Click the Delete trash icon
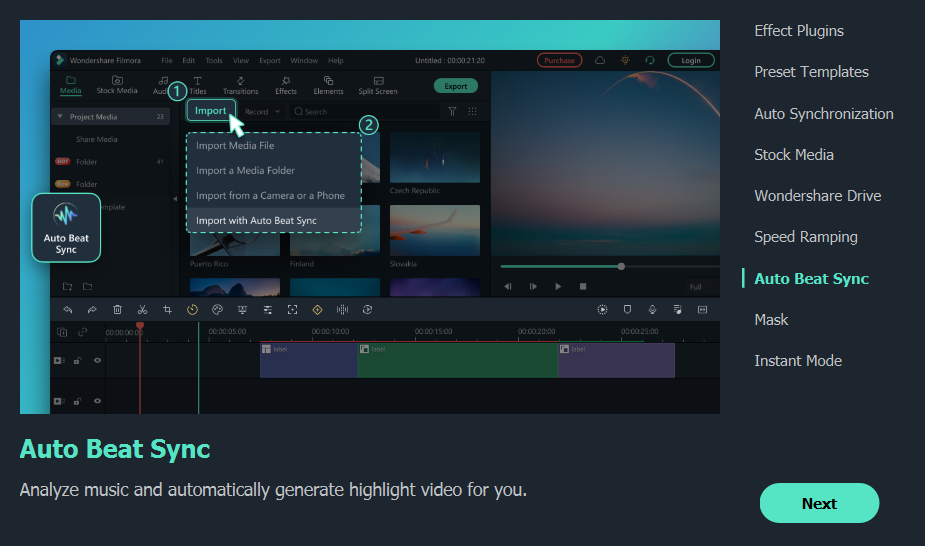Image resolution: width=925 pixels, height=546 pixels. 117,310
